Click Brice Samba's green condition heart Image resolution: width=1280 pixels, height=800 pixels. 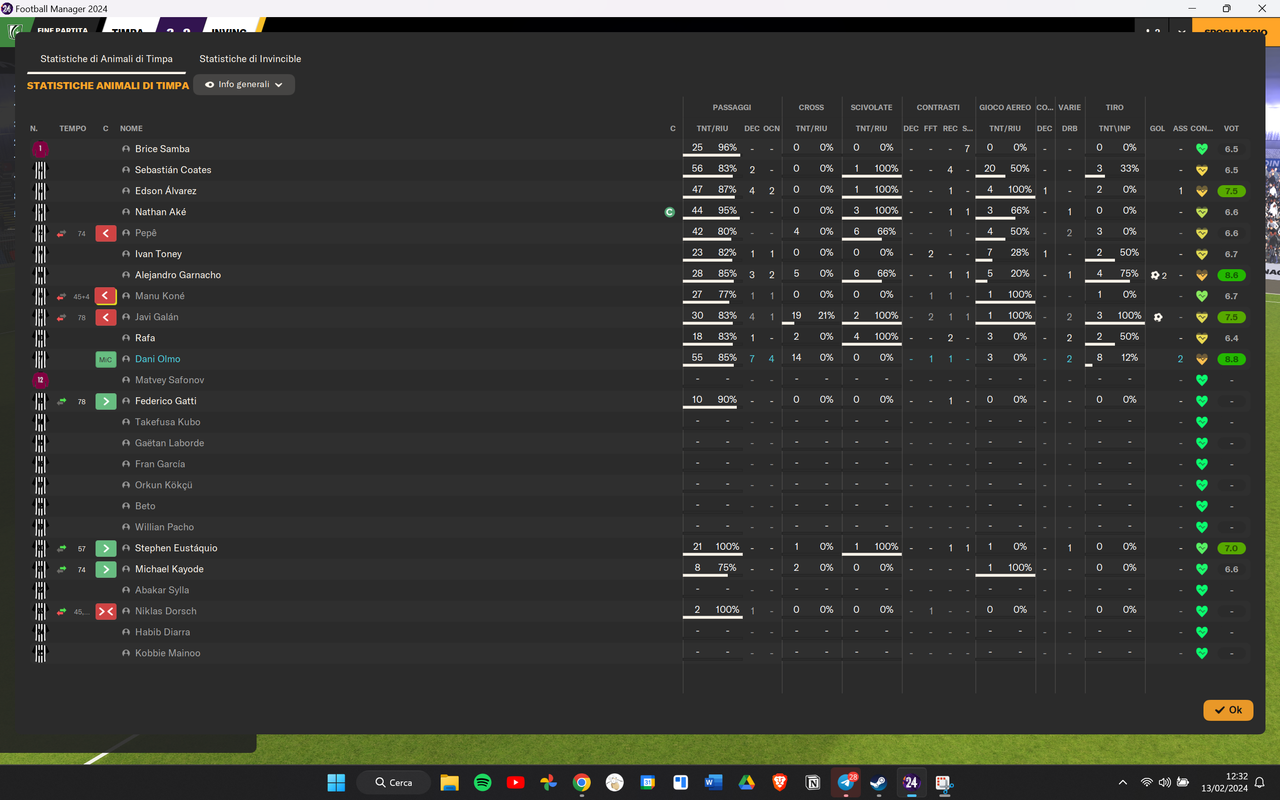pos(1202,149)
